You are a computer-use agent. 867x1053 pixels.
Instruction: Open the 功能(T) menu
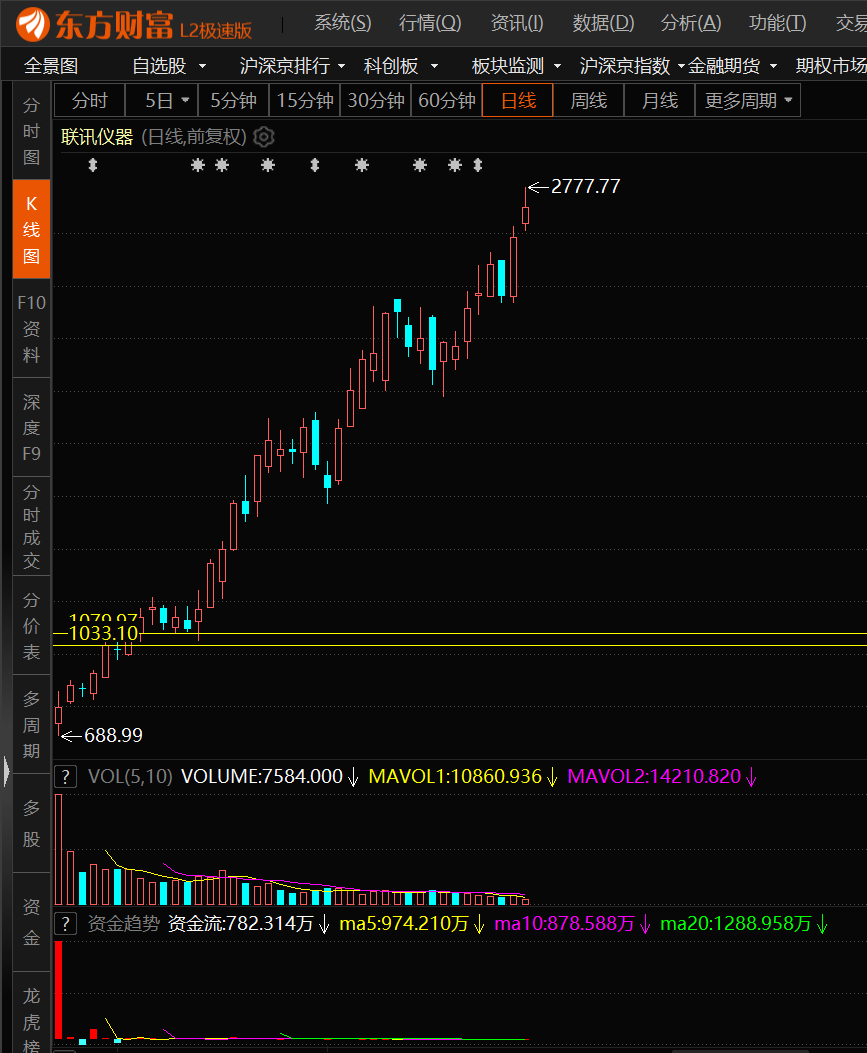coord(777,24)
